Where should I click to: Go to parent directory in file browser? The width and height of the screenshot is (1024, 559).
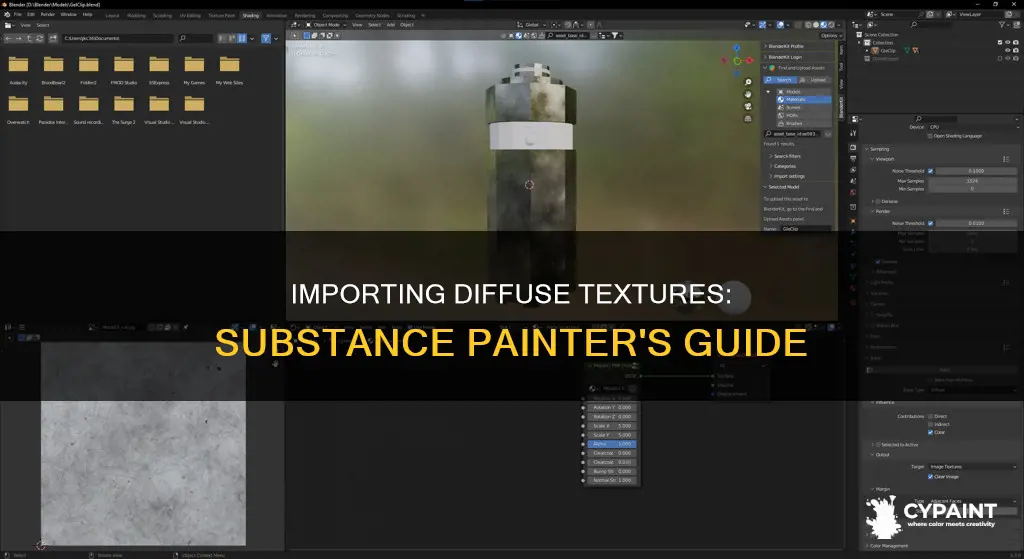click(29, 39)
